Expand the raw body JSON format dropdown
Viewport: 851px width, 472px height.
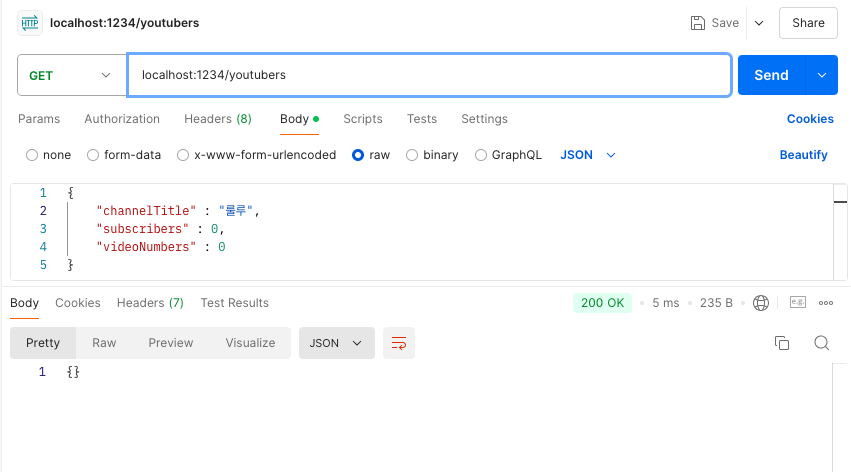pyautogui.click(x=588, y=155)
